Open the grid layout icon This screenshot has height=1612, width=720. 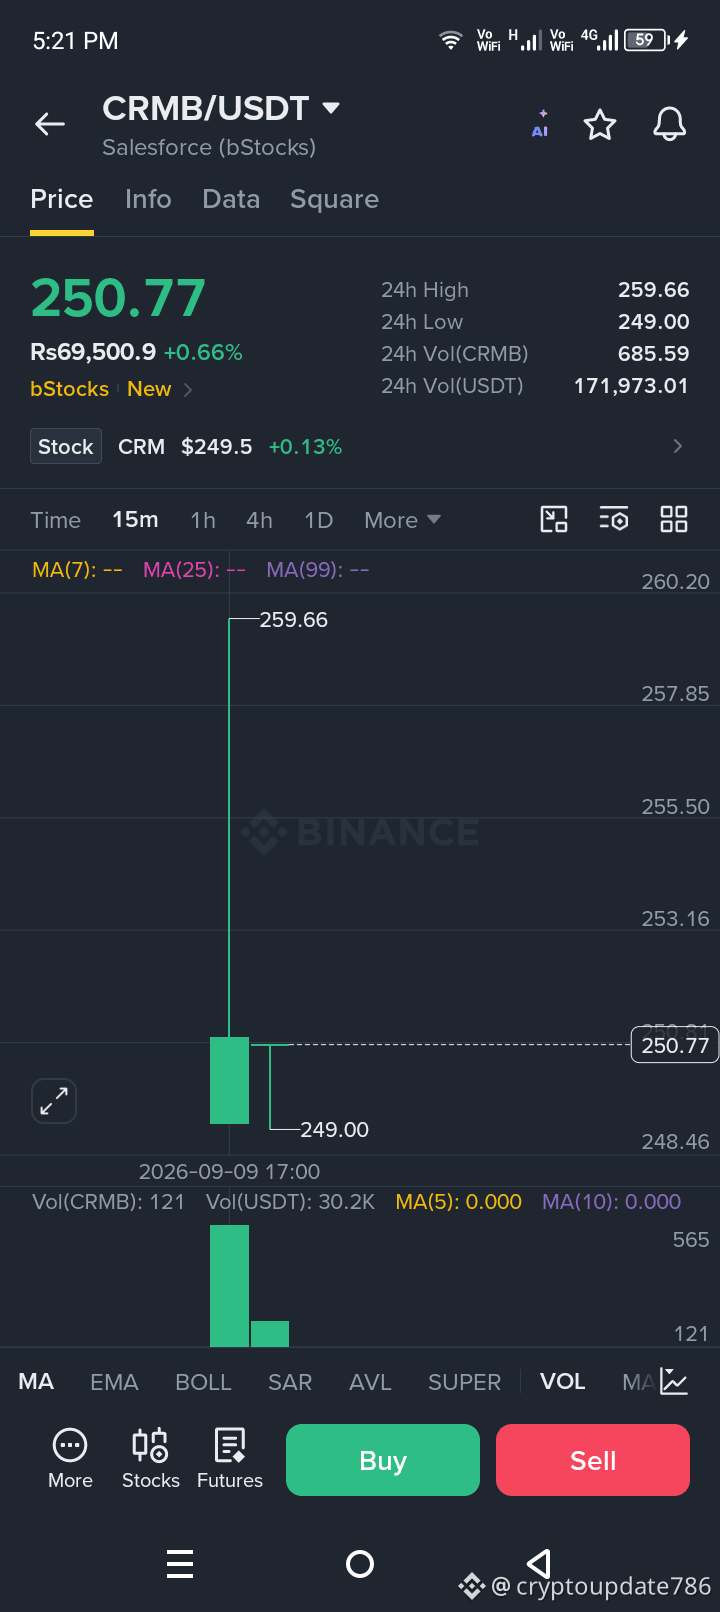674,519
